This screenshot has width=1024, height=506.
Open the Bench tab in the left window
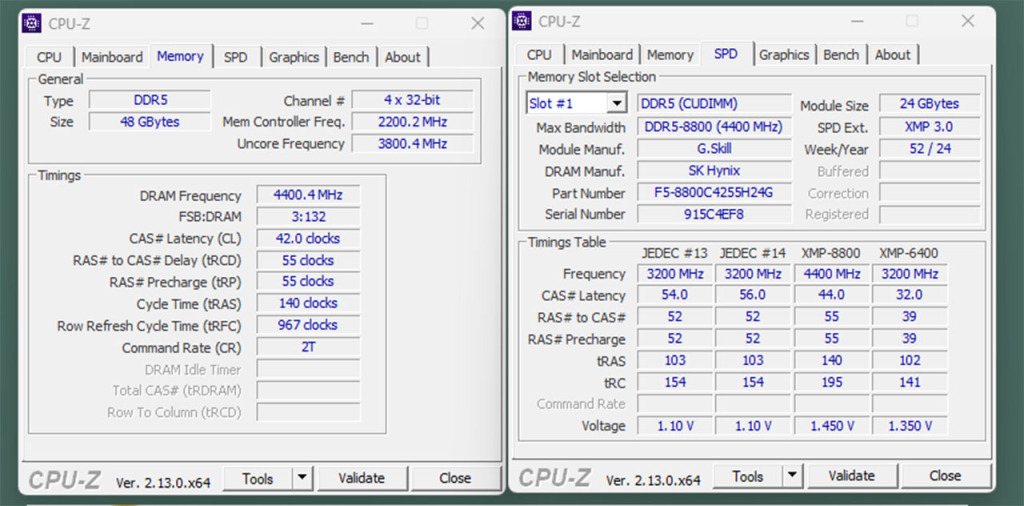[351, 57]
